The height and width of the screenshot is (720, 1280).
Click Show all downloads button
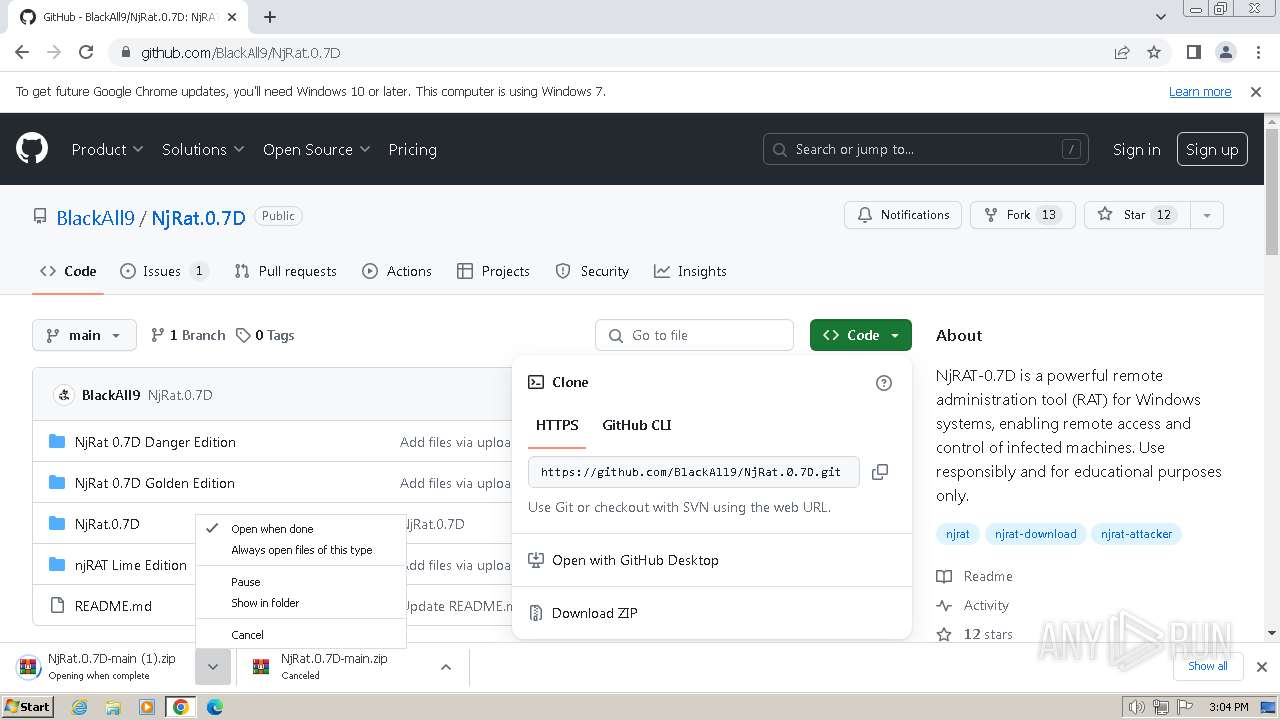tap(1207, 666)
